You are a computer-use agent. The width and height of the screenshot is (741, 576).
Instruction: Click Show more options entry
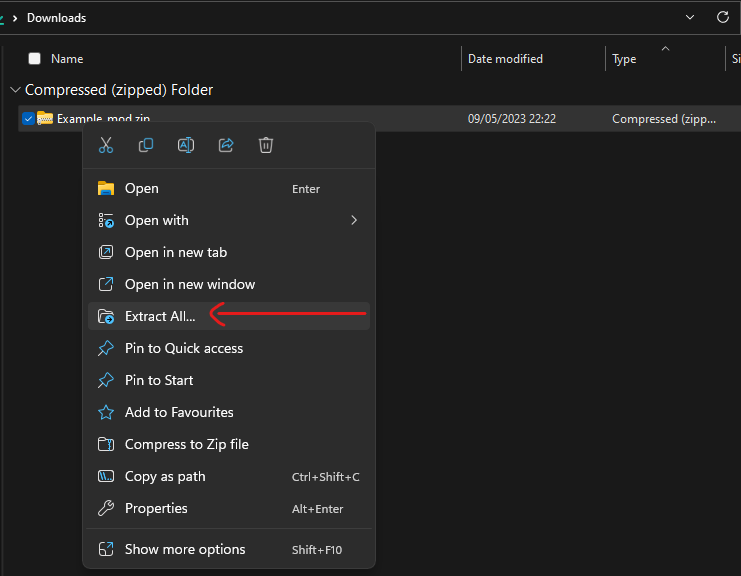[185, 549]
